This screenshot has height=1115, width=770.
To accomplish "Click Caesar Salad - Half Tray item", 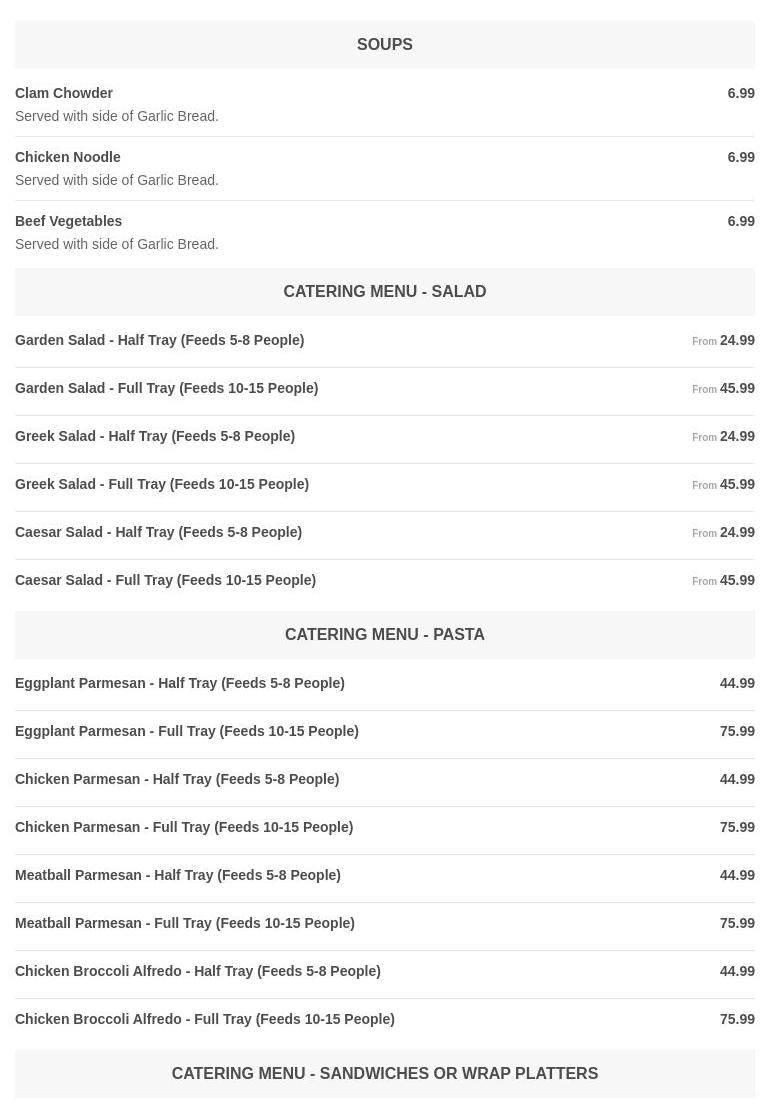I will click(x=159, y=532).
